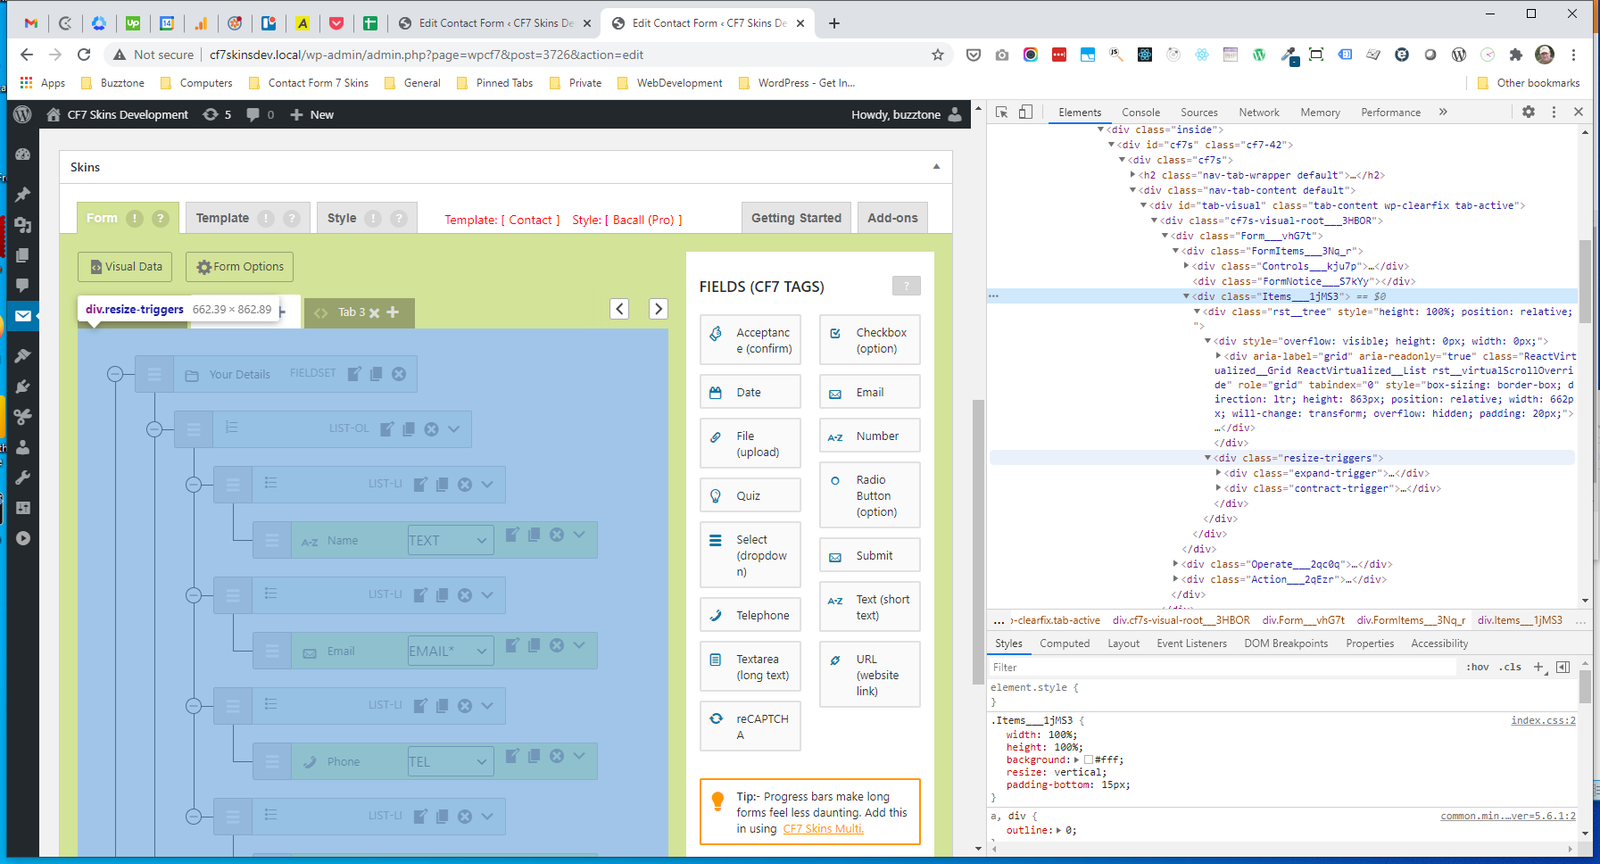Viewport: 1600px width, 864px height.
Task: Switch to the Template tab
Action: click(x=223, y=218)
